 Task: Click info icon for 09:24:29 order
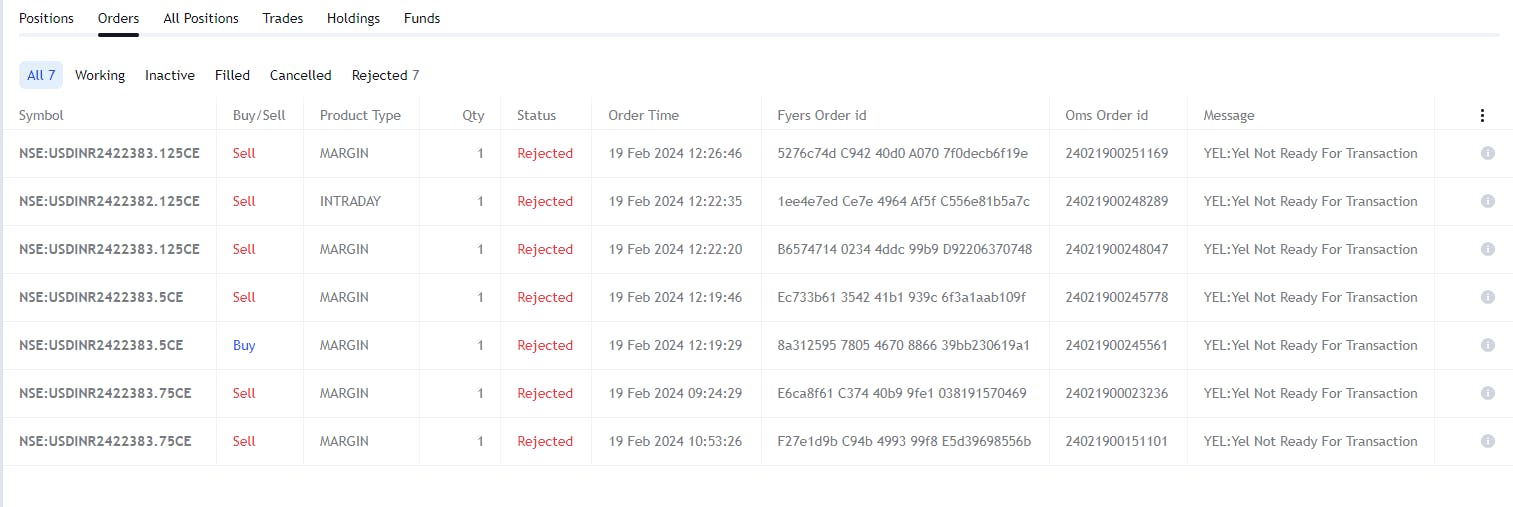coord(1487,393)
